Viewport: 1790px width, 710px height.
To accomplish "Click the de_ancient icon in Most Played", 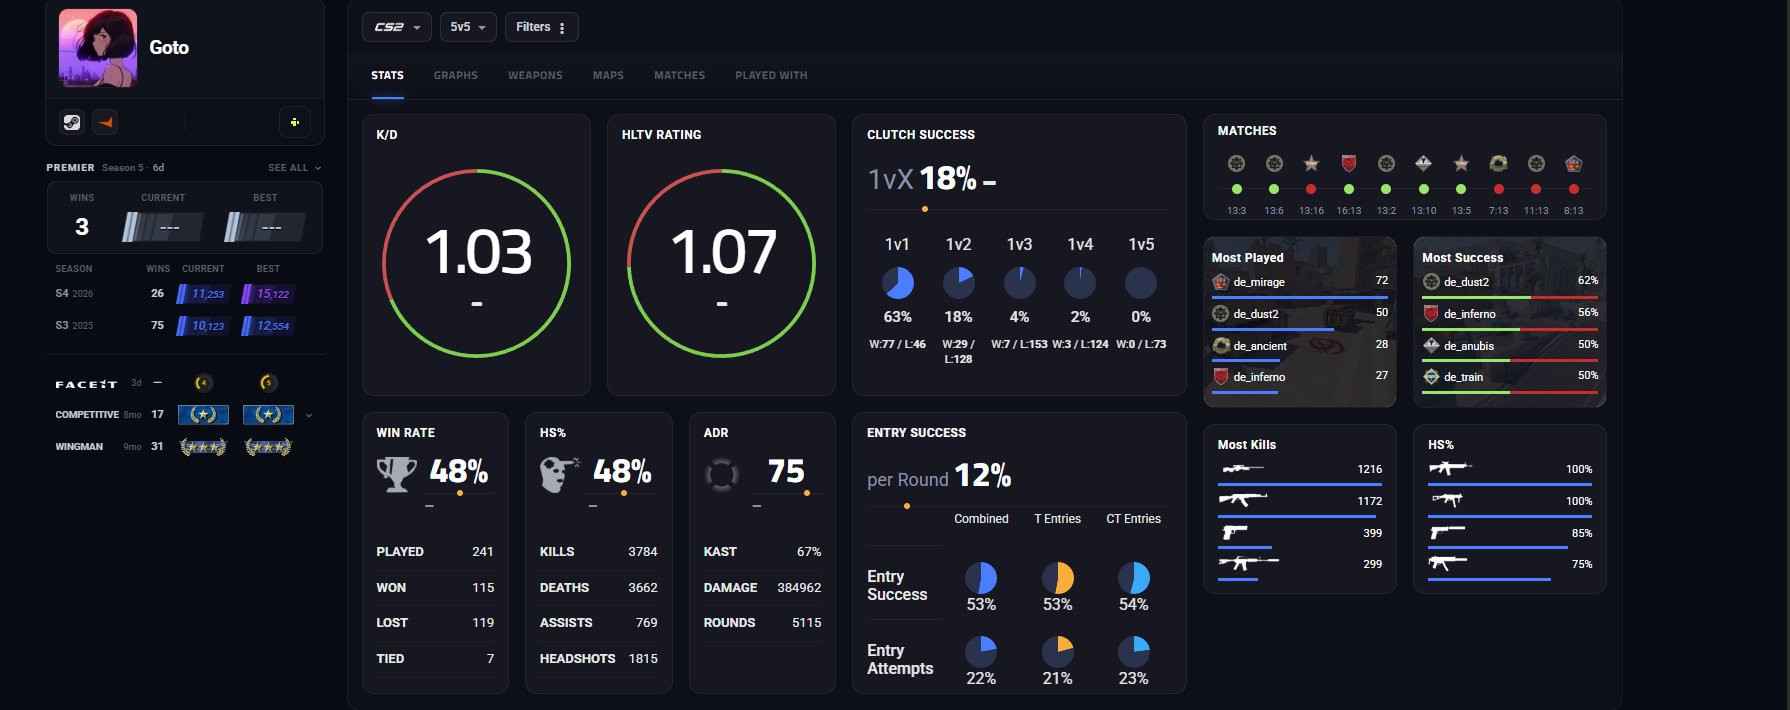I will click(1220, 345).
